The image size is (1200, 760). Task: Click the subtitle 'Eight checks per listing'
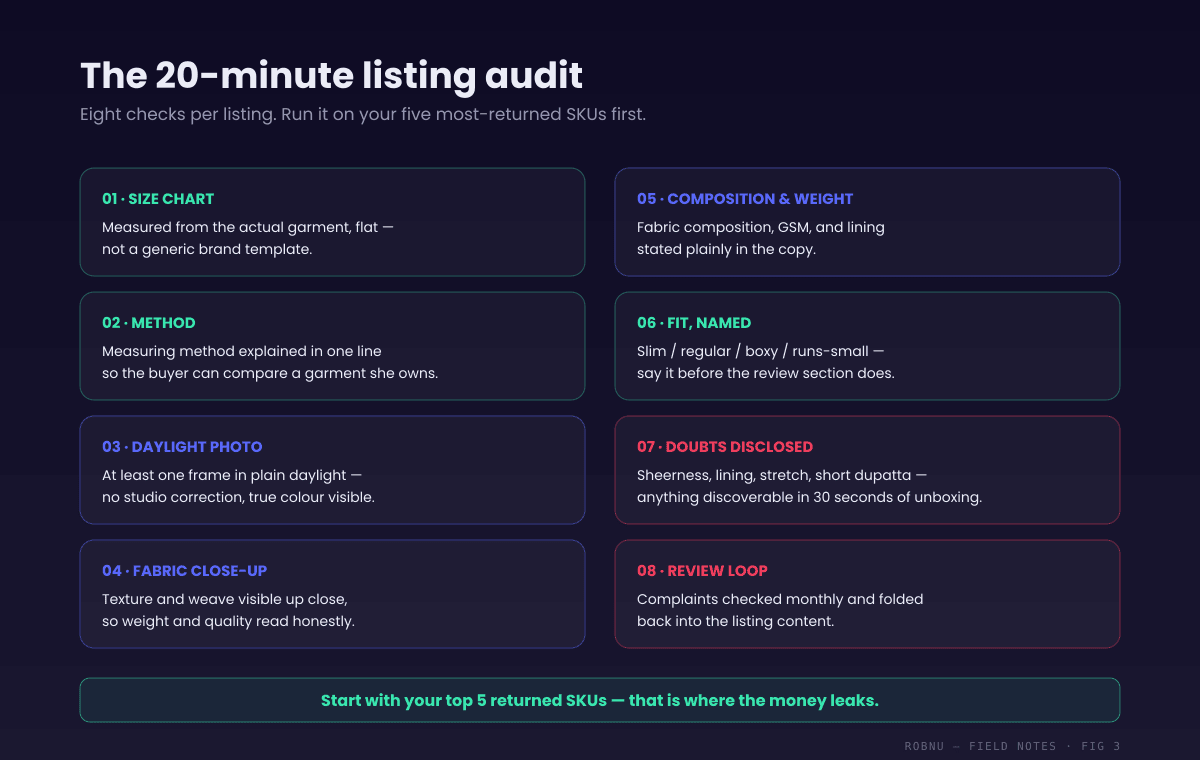(177, 114)
